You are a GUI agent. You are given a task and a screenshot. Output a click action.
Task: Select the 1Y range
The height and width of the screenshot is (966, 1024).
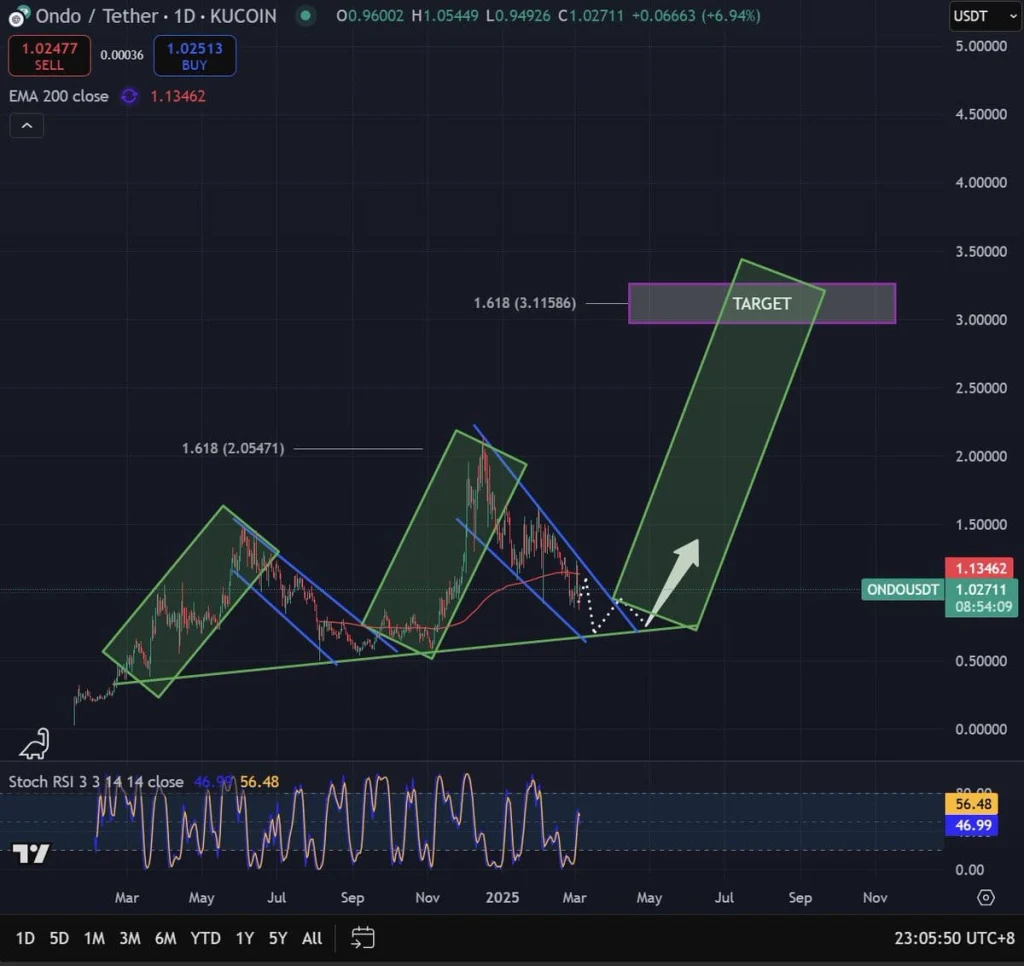tap(245, 939)
